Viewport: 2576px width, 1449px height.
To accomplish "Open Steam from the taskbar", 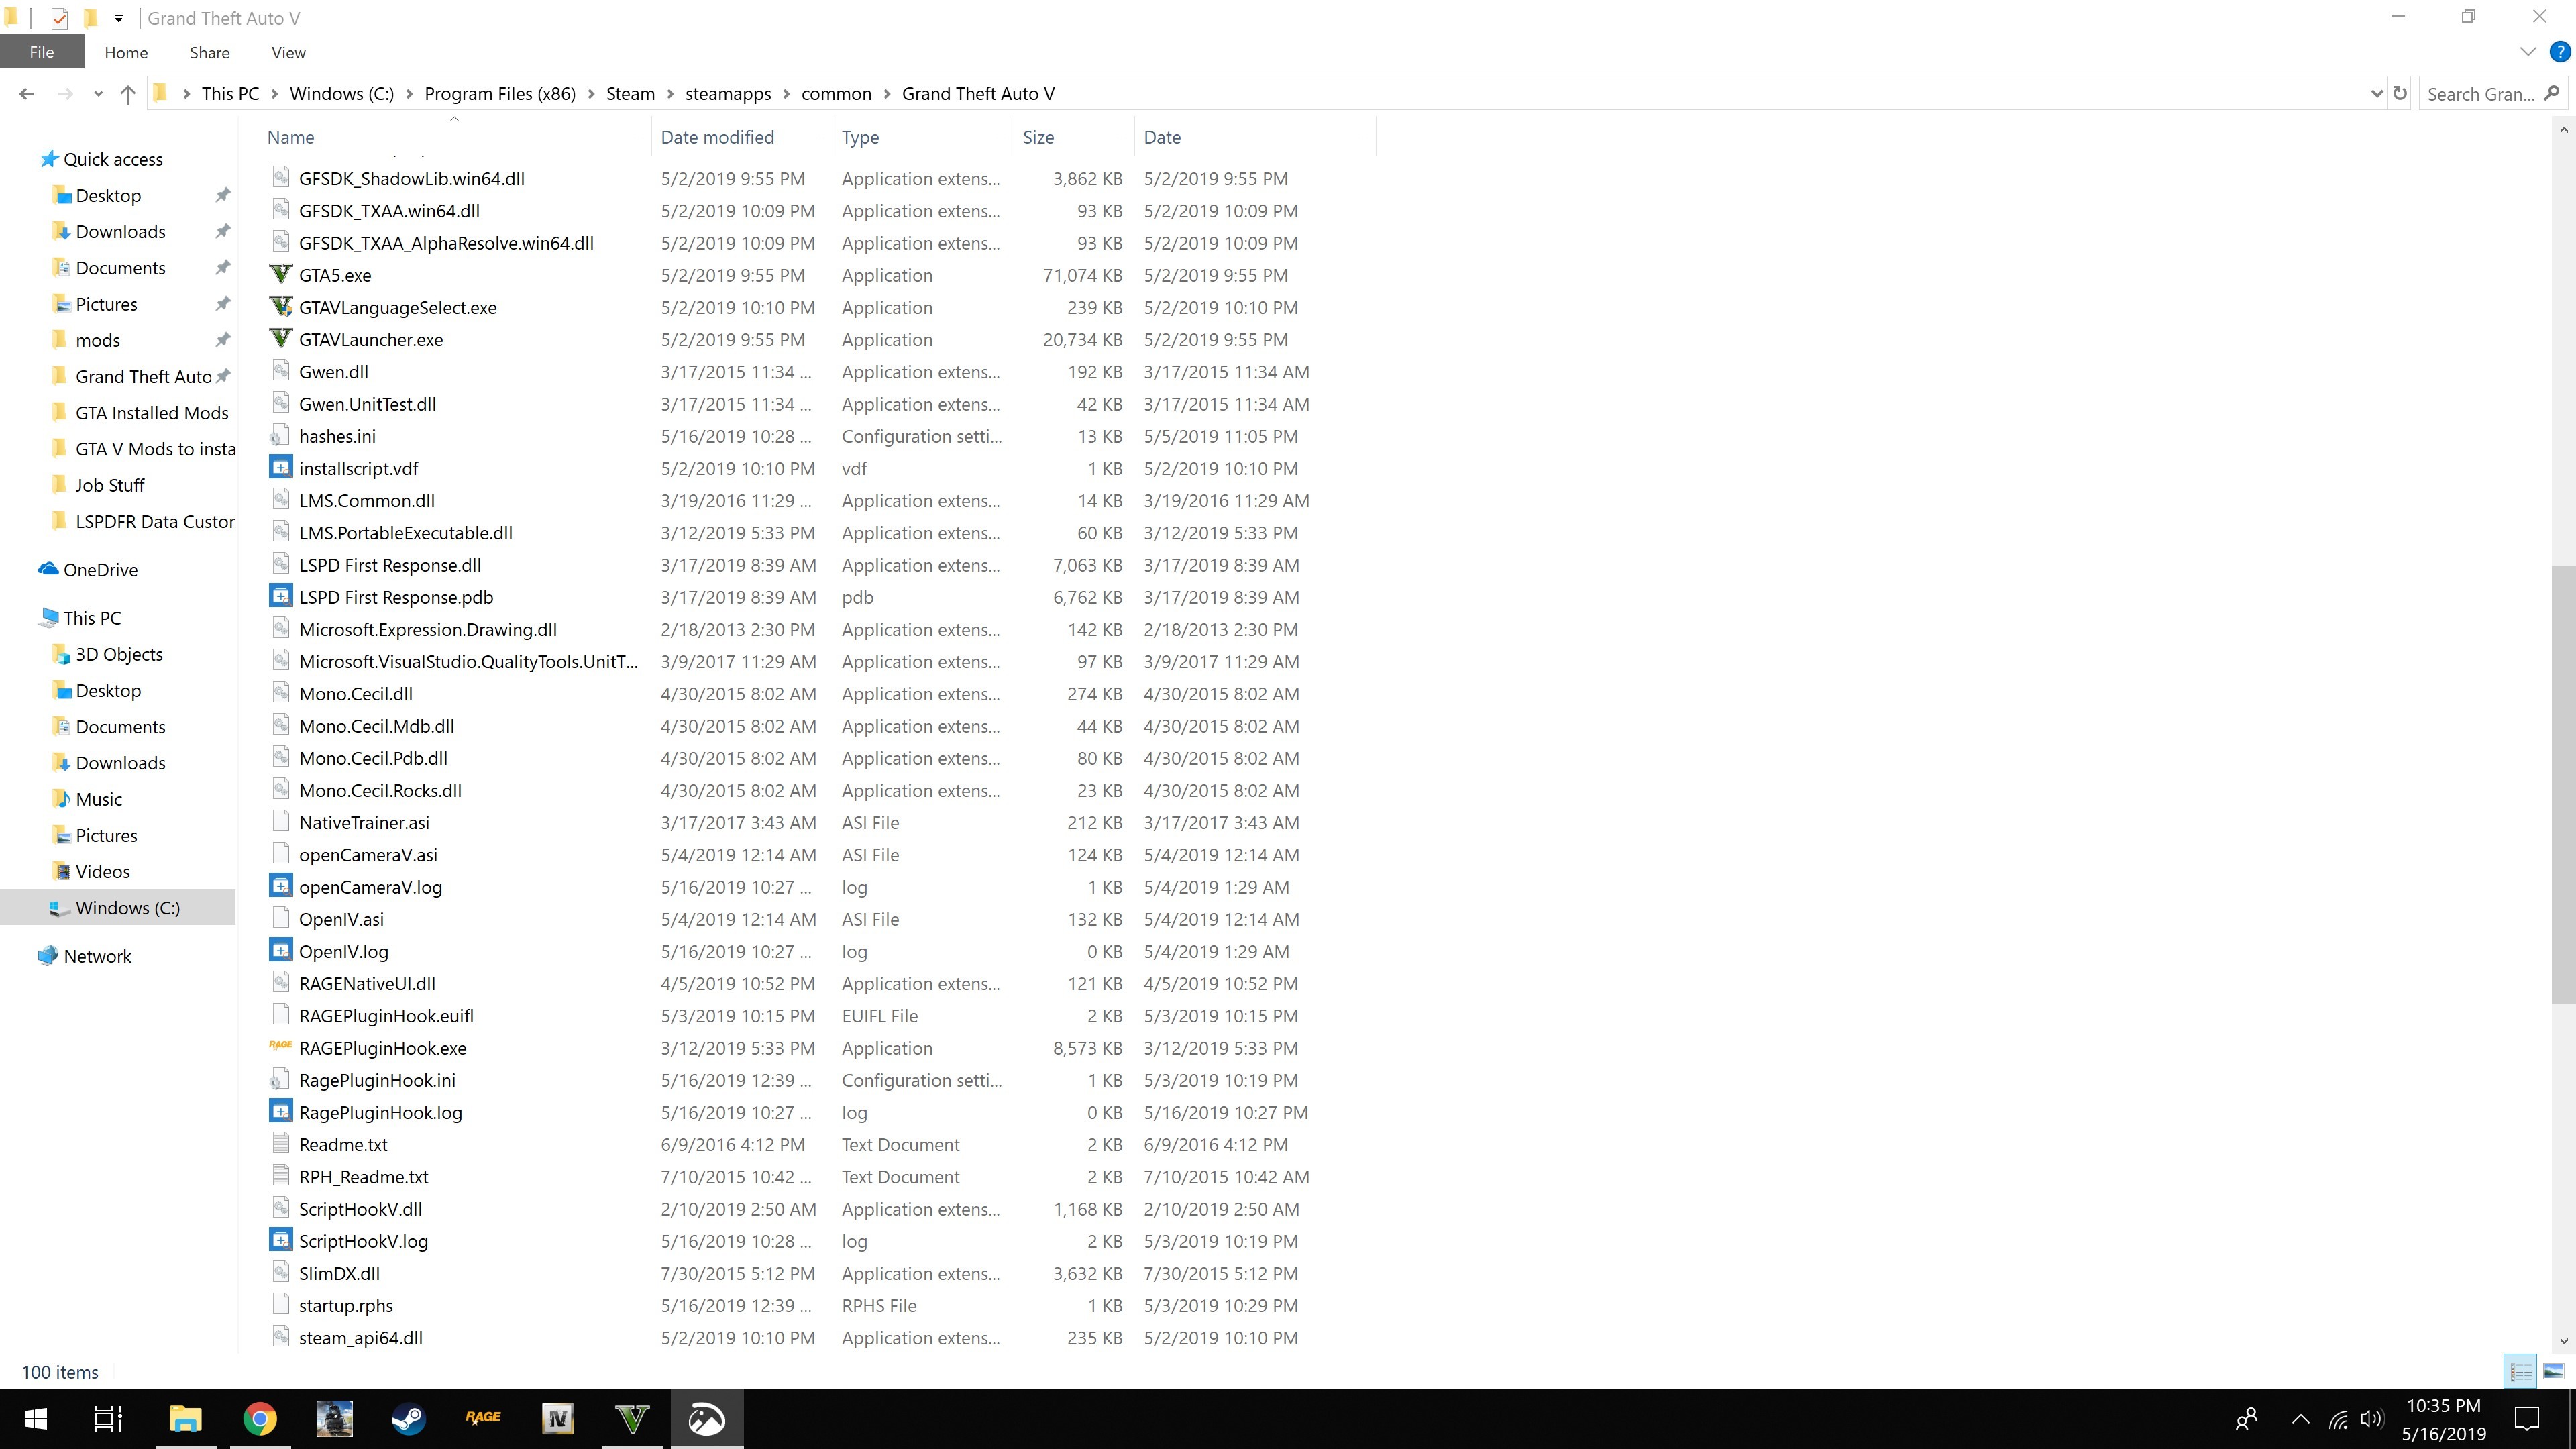I will (x=408, y=1418).
